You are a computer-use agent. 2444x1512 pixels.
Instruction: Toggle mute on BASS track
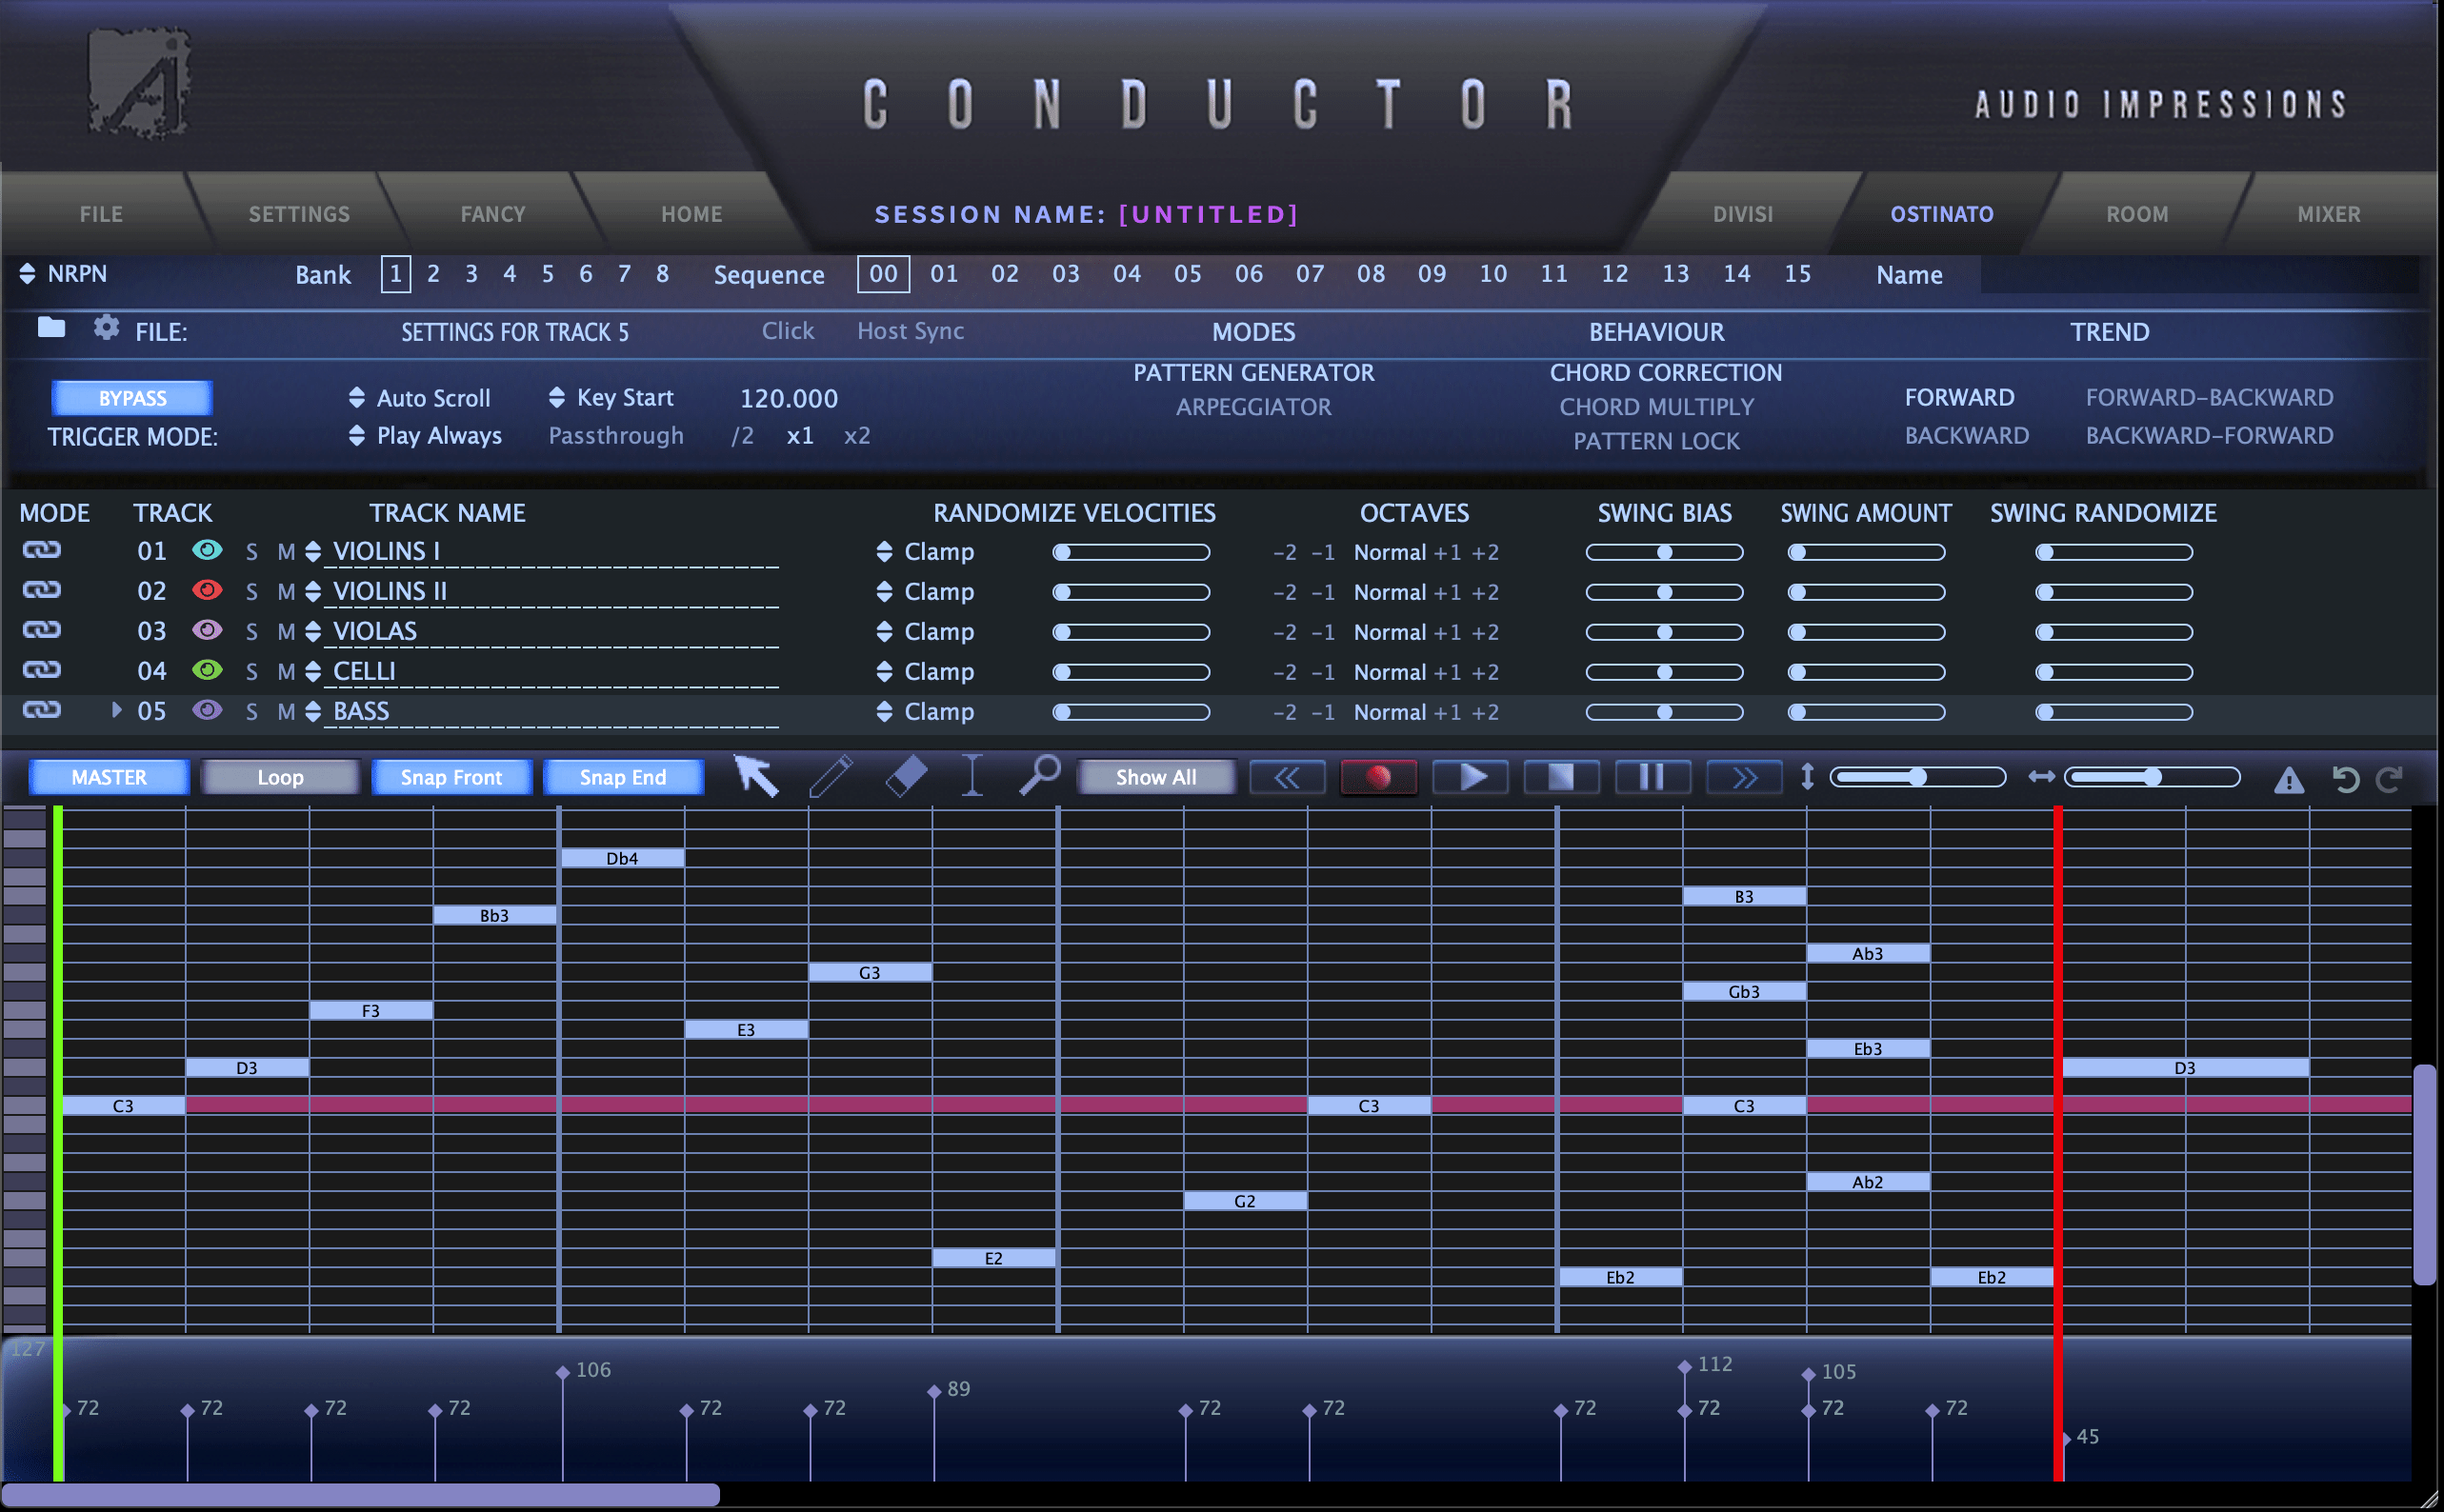[x=287, y=710]
